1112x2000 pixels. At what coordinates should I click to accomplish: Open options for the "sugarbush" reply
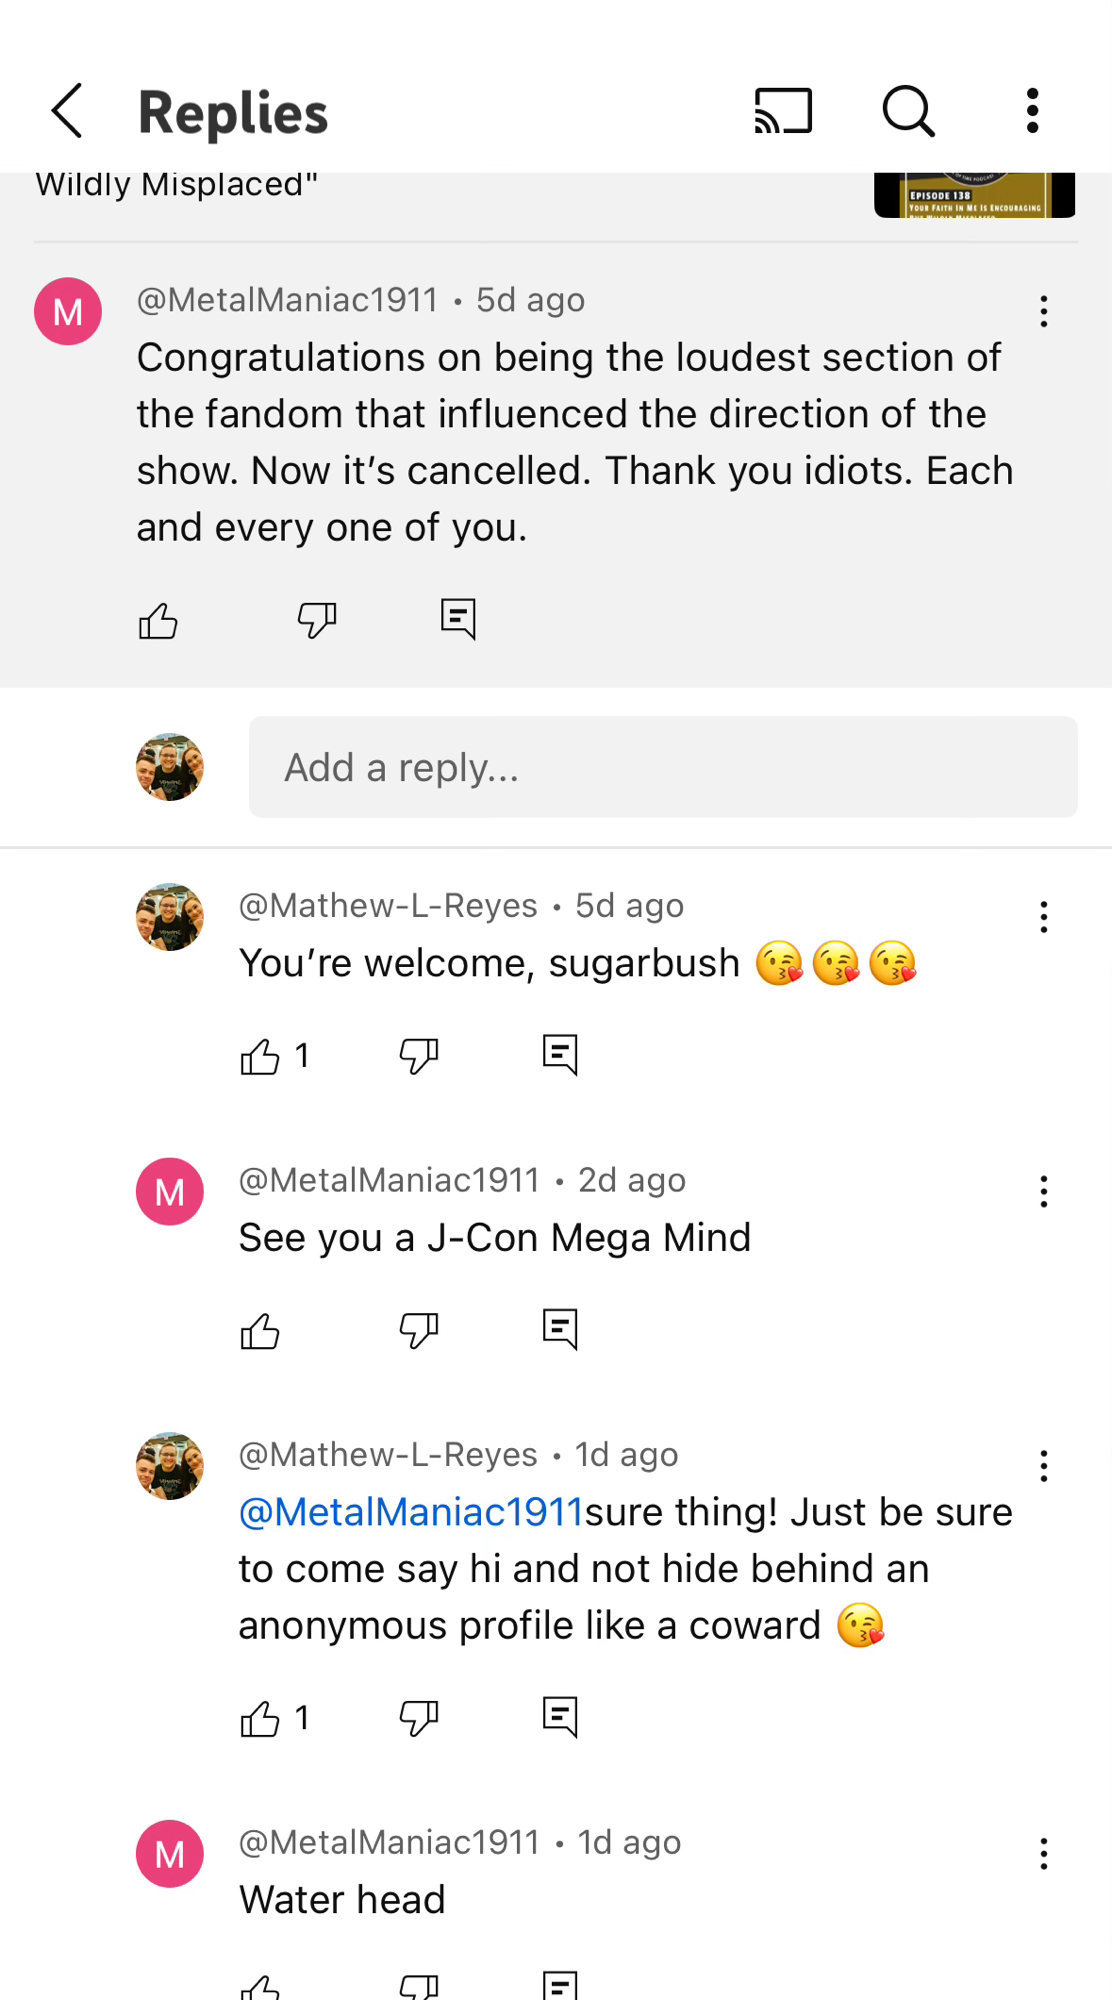[1043, 917]
